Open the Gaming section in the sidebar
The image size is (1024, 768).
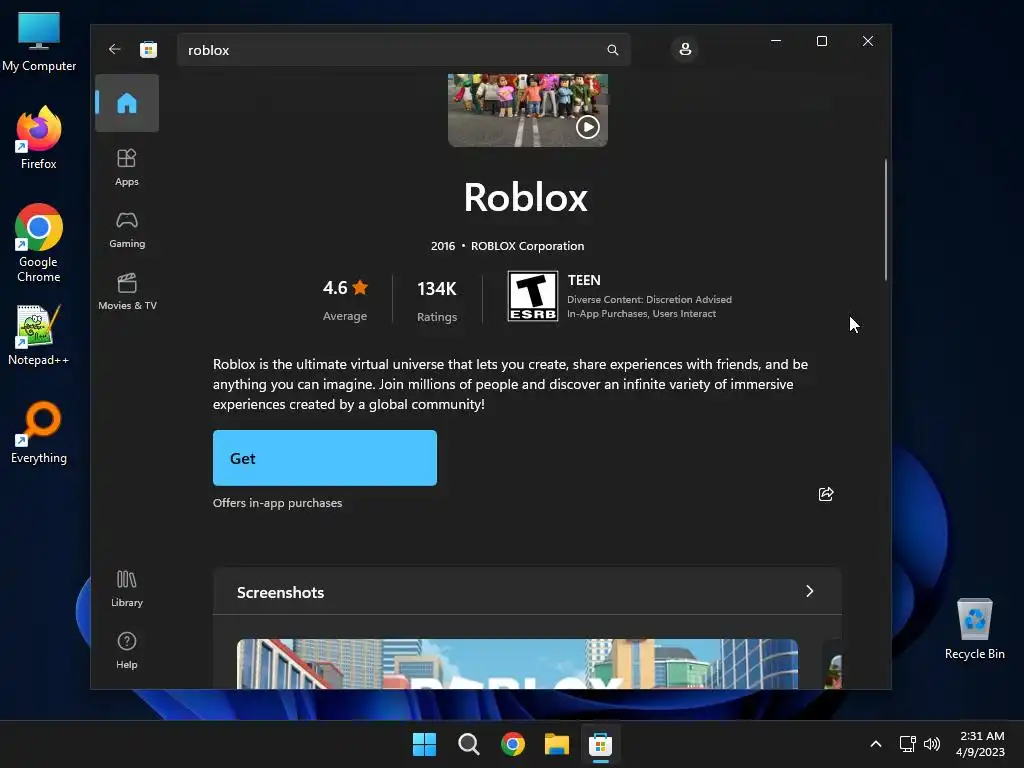click(x=127, y=230)
